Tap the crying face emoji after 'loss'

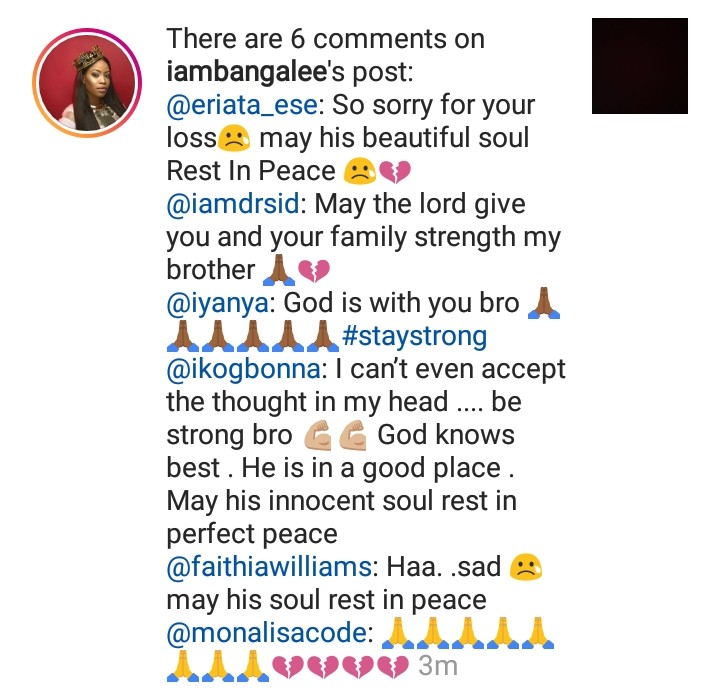pos(234,138)
